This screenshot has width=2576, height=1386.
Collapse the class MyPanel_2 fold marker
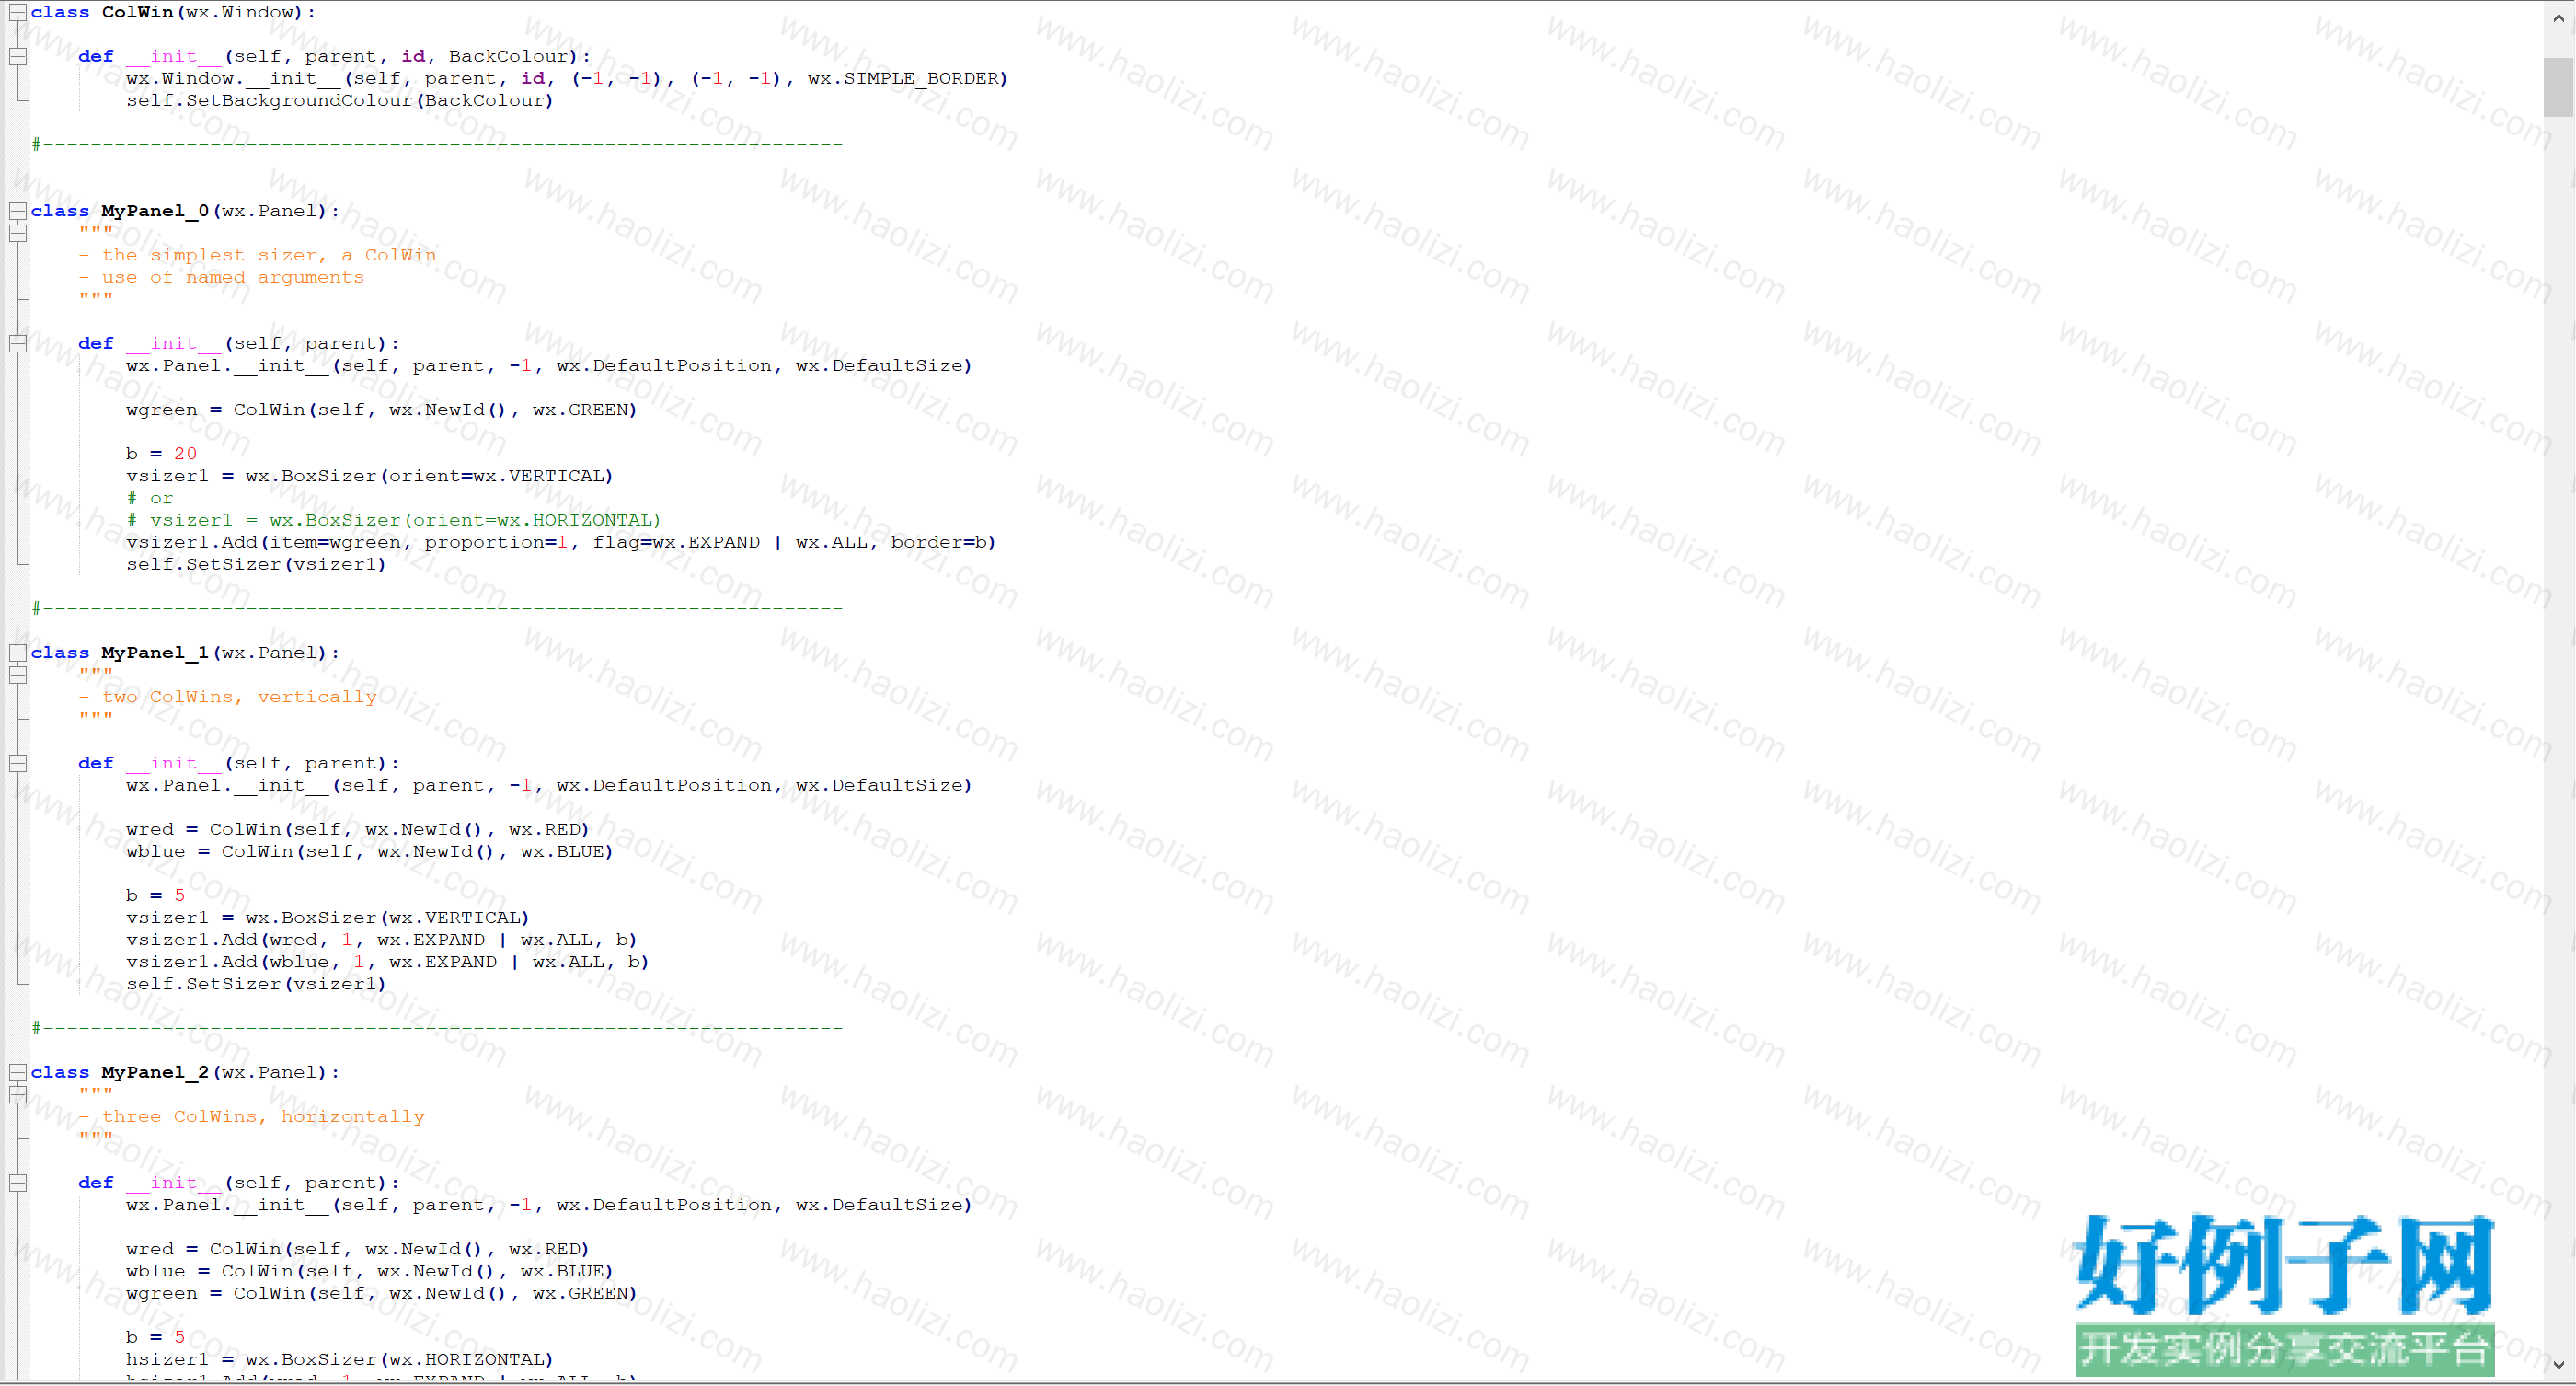pyautogui.click(x=18, y=1073)
